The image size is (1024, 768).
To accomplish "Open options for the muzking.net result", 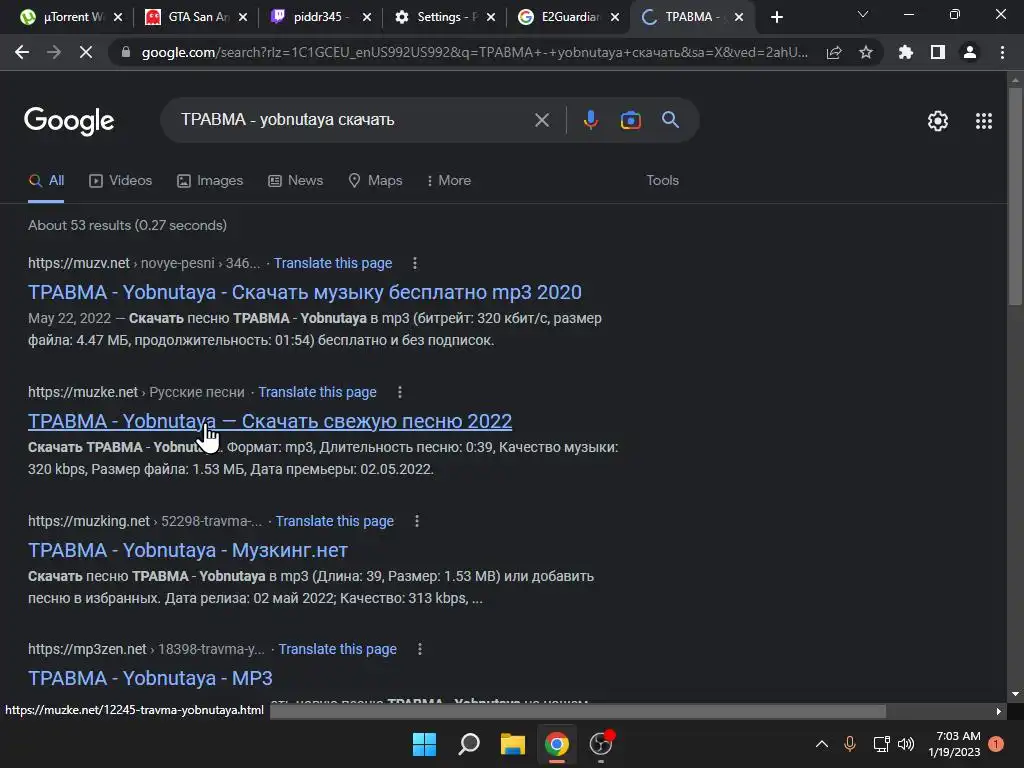I will pos(417,521).
